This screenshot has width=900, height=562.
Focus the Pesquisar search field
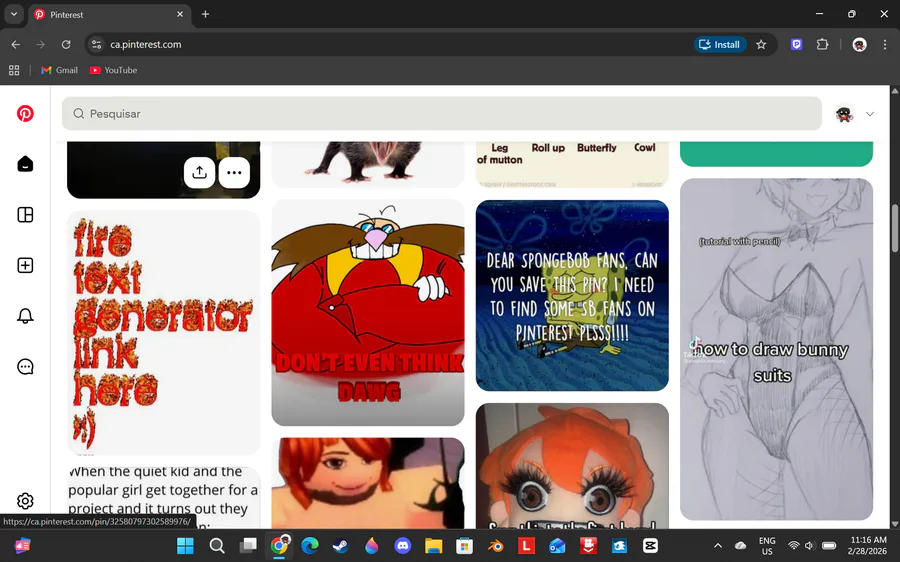pyautogui.click(x=442, y=114)
